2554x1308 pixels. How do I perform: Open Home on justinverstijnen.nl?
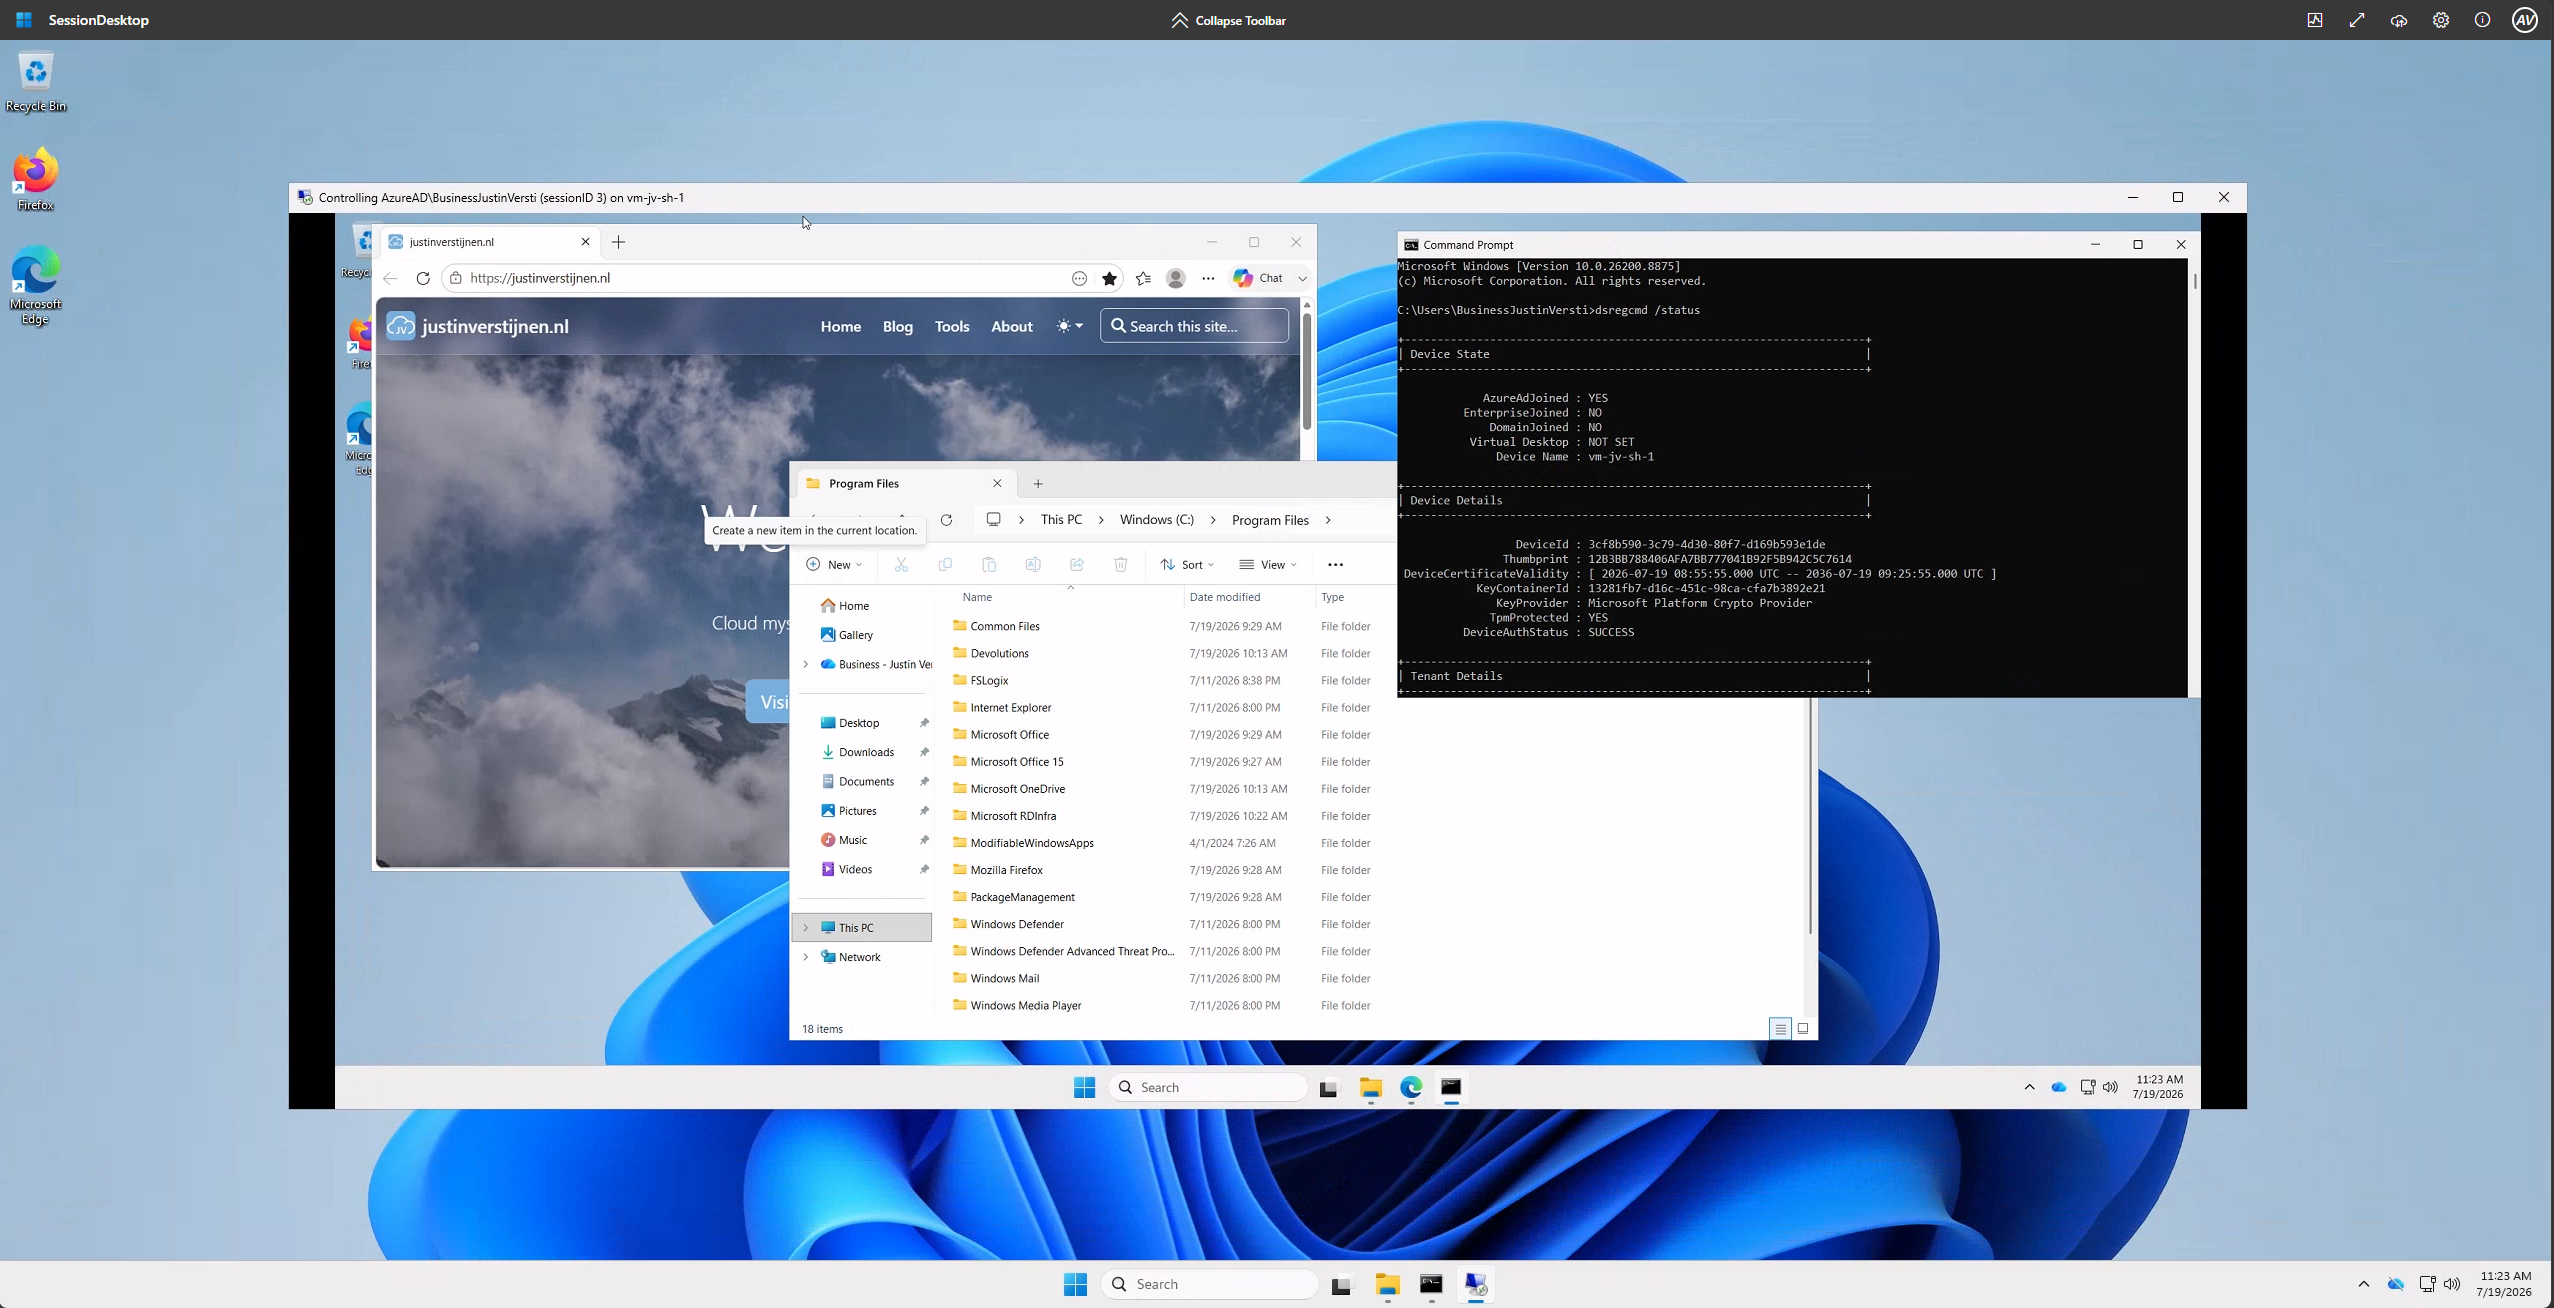coord(841,326)
